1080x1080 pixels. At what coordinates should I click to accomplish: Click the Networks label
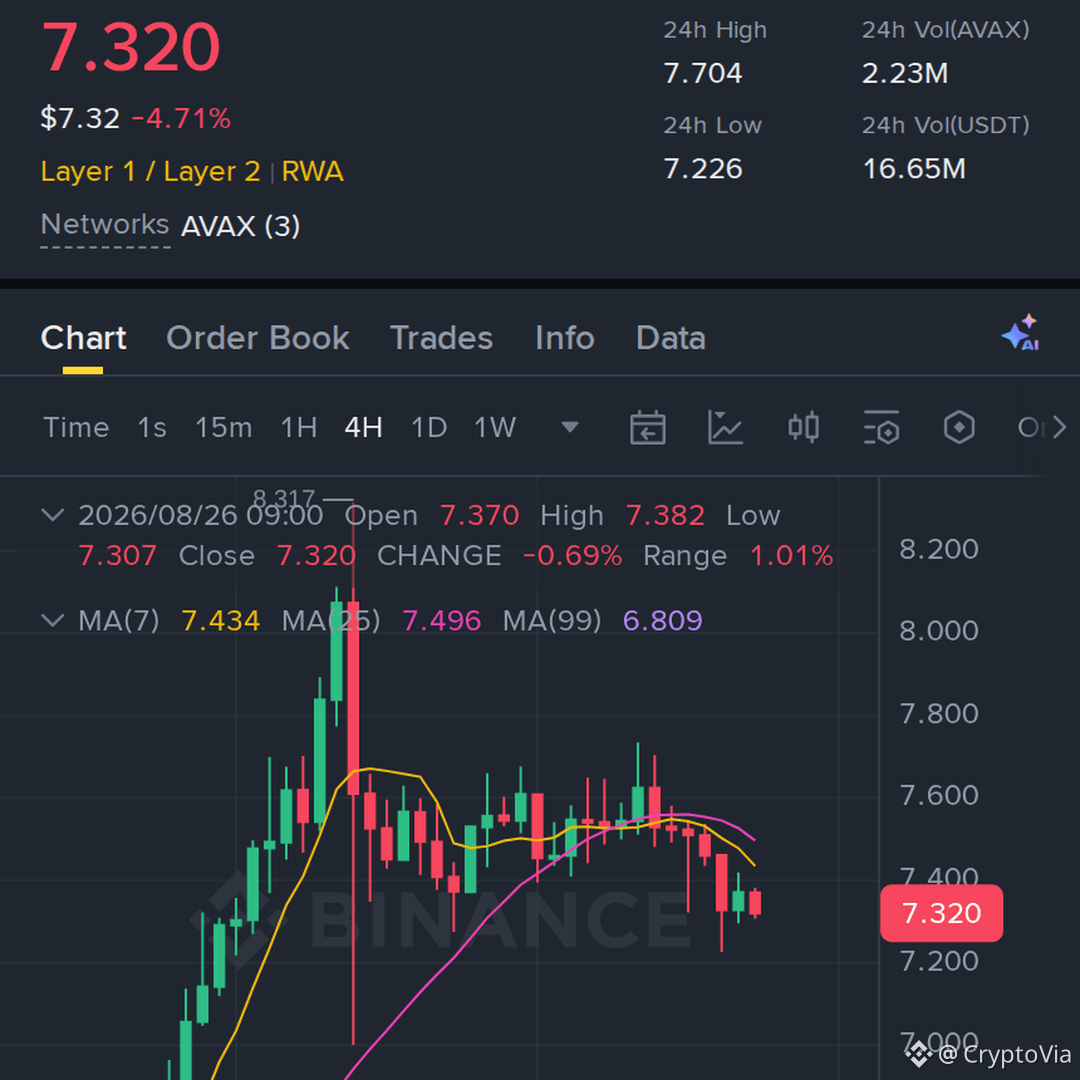[105, 225]
